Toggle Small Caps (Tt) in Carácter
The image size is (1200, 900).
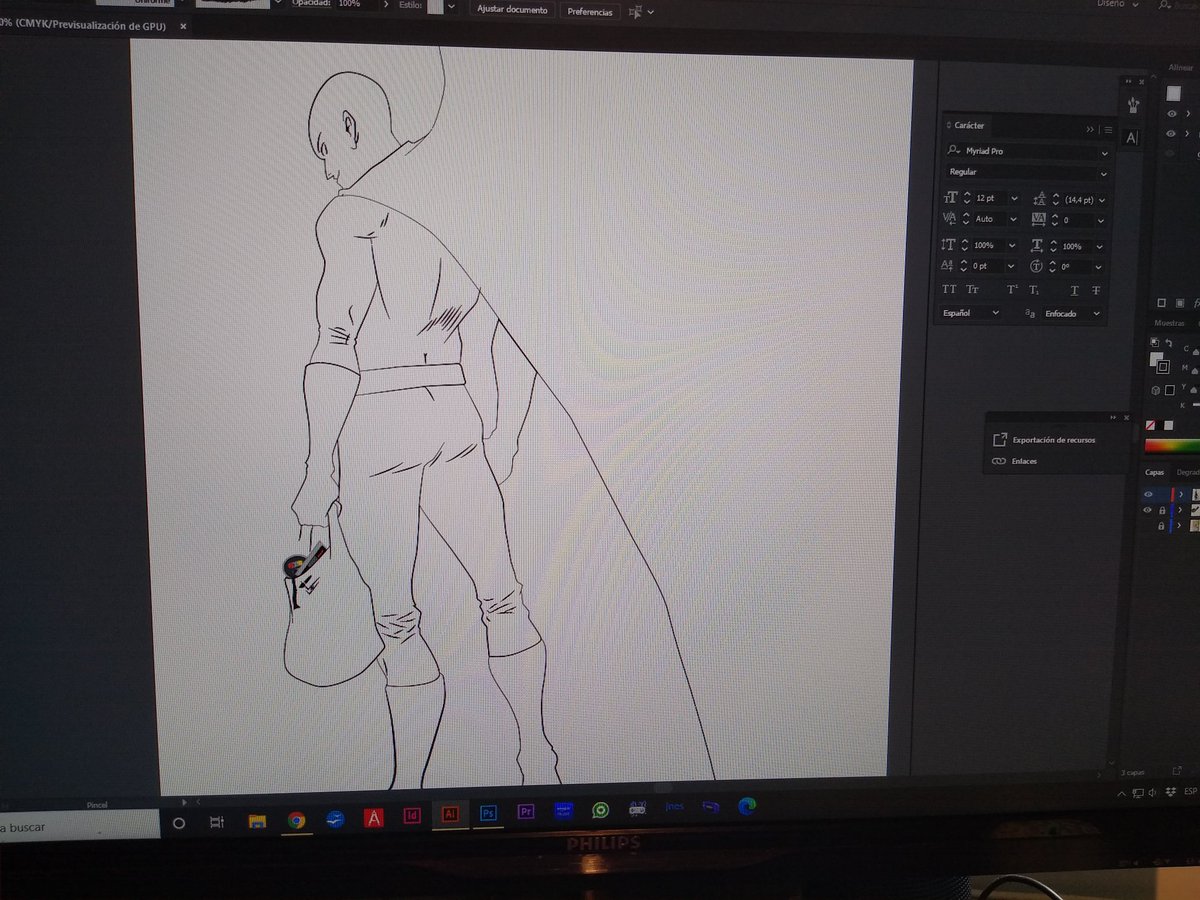(972, 290)
